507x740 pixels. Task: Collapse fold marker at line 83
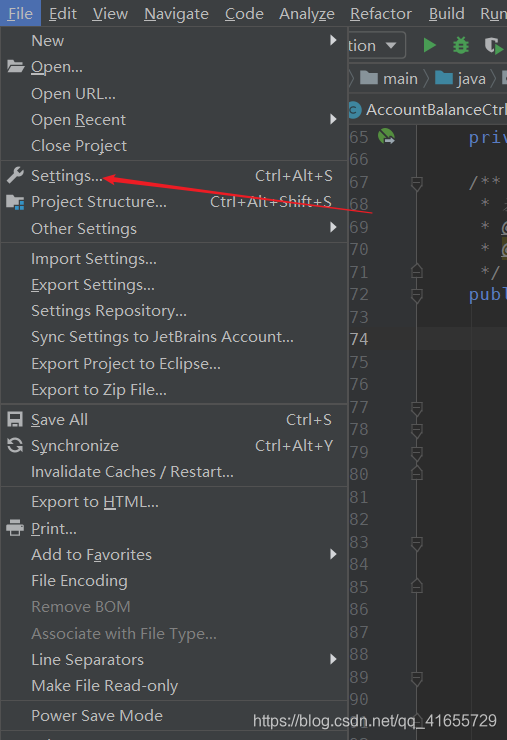416,543
